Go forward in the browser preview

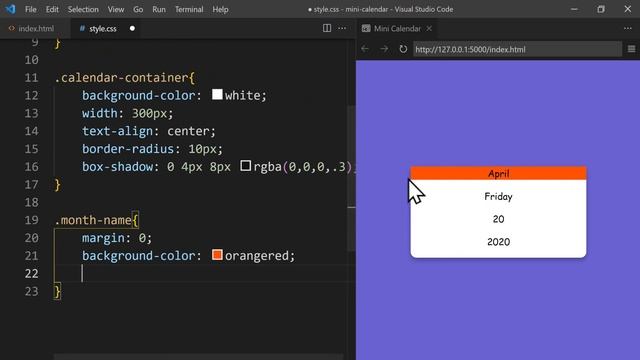384,49
